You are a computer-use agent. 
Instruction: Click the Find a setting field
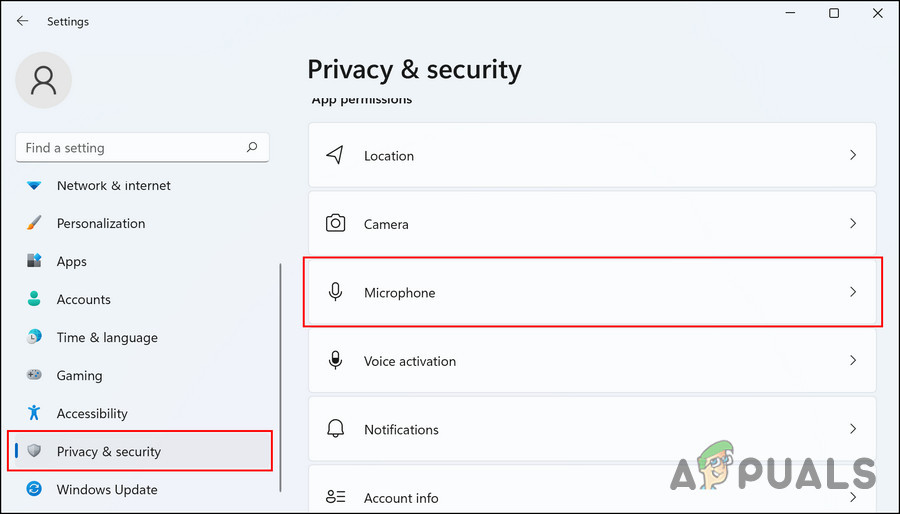[130, 147]
